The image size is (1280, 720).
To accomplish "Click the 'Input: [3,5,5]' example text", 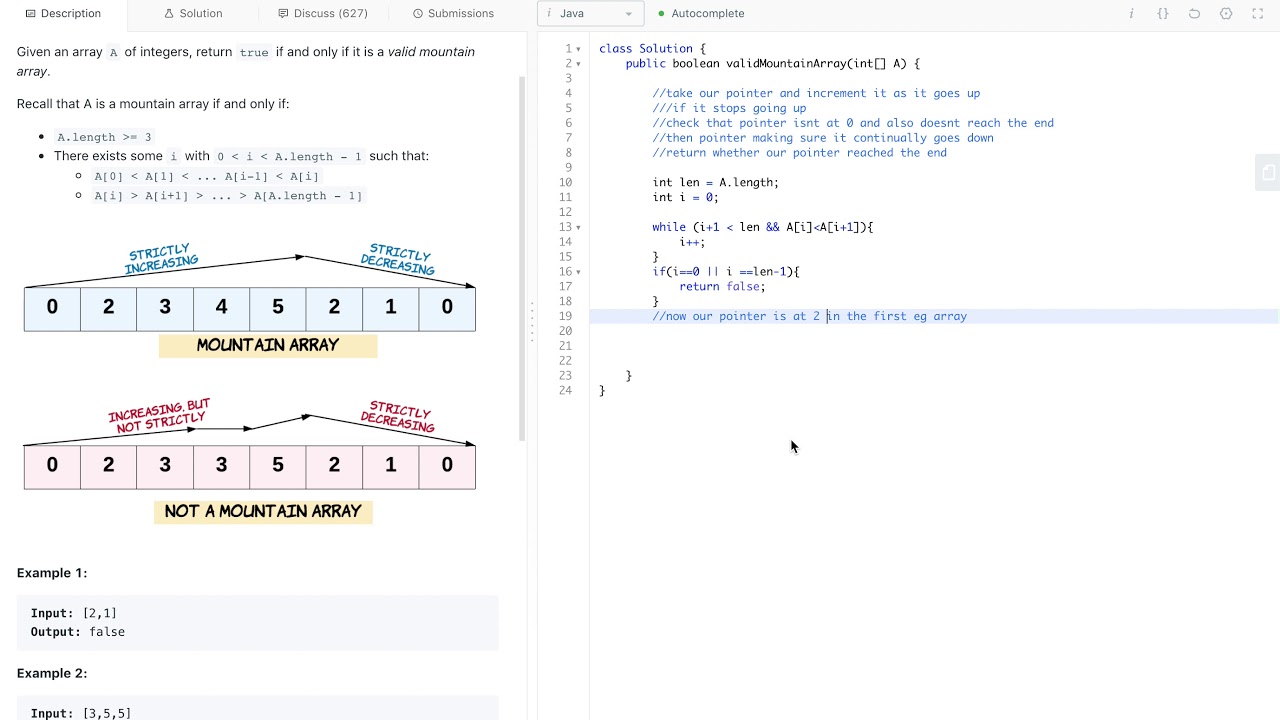I will point(81,713).
